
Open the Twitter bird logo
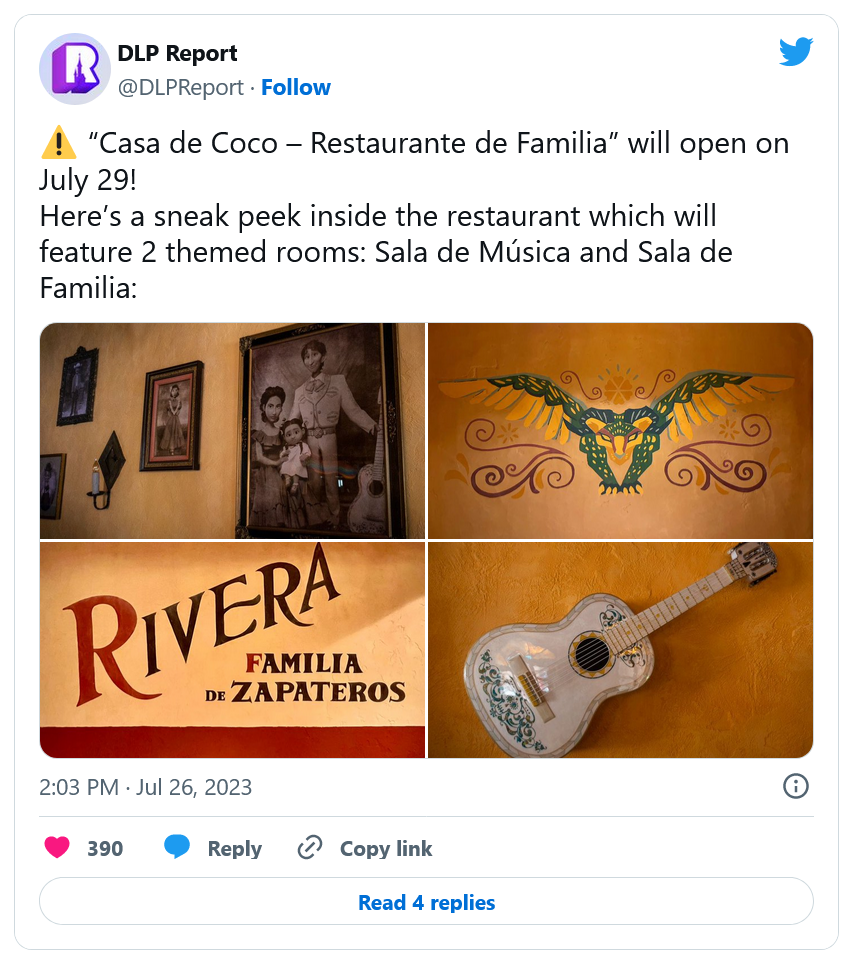coord(796,52)
